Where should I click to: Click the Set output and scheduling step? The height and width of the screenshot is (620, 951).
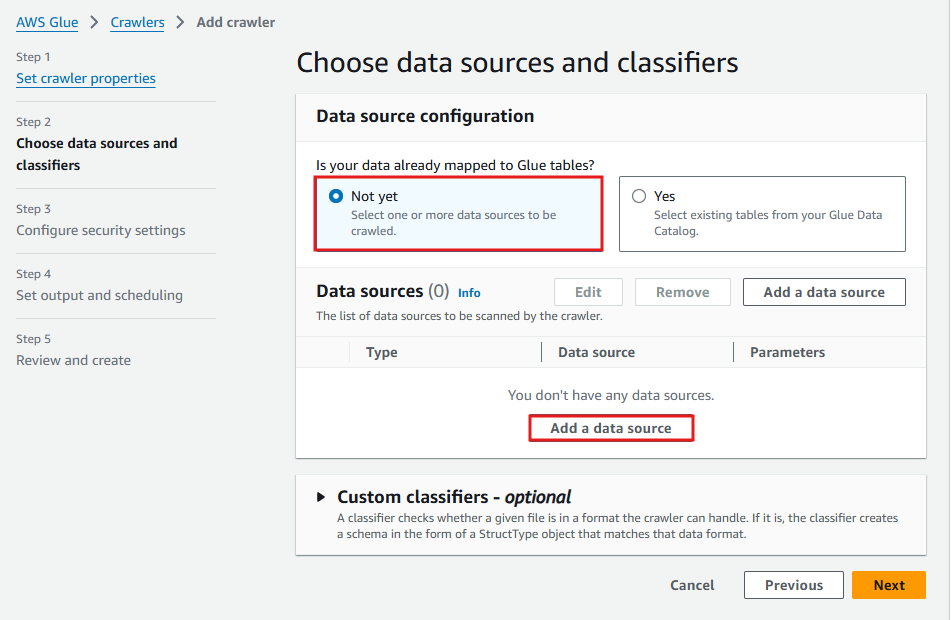[99, 295]
